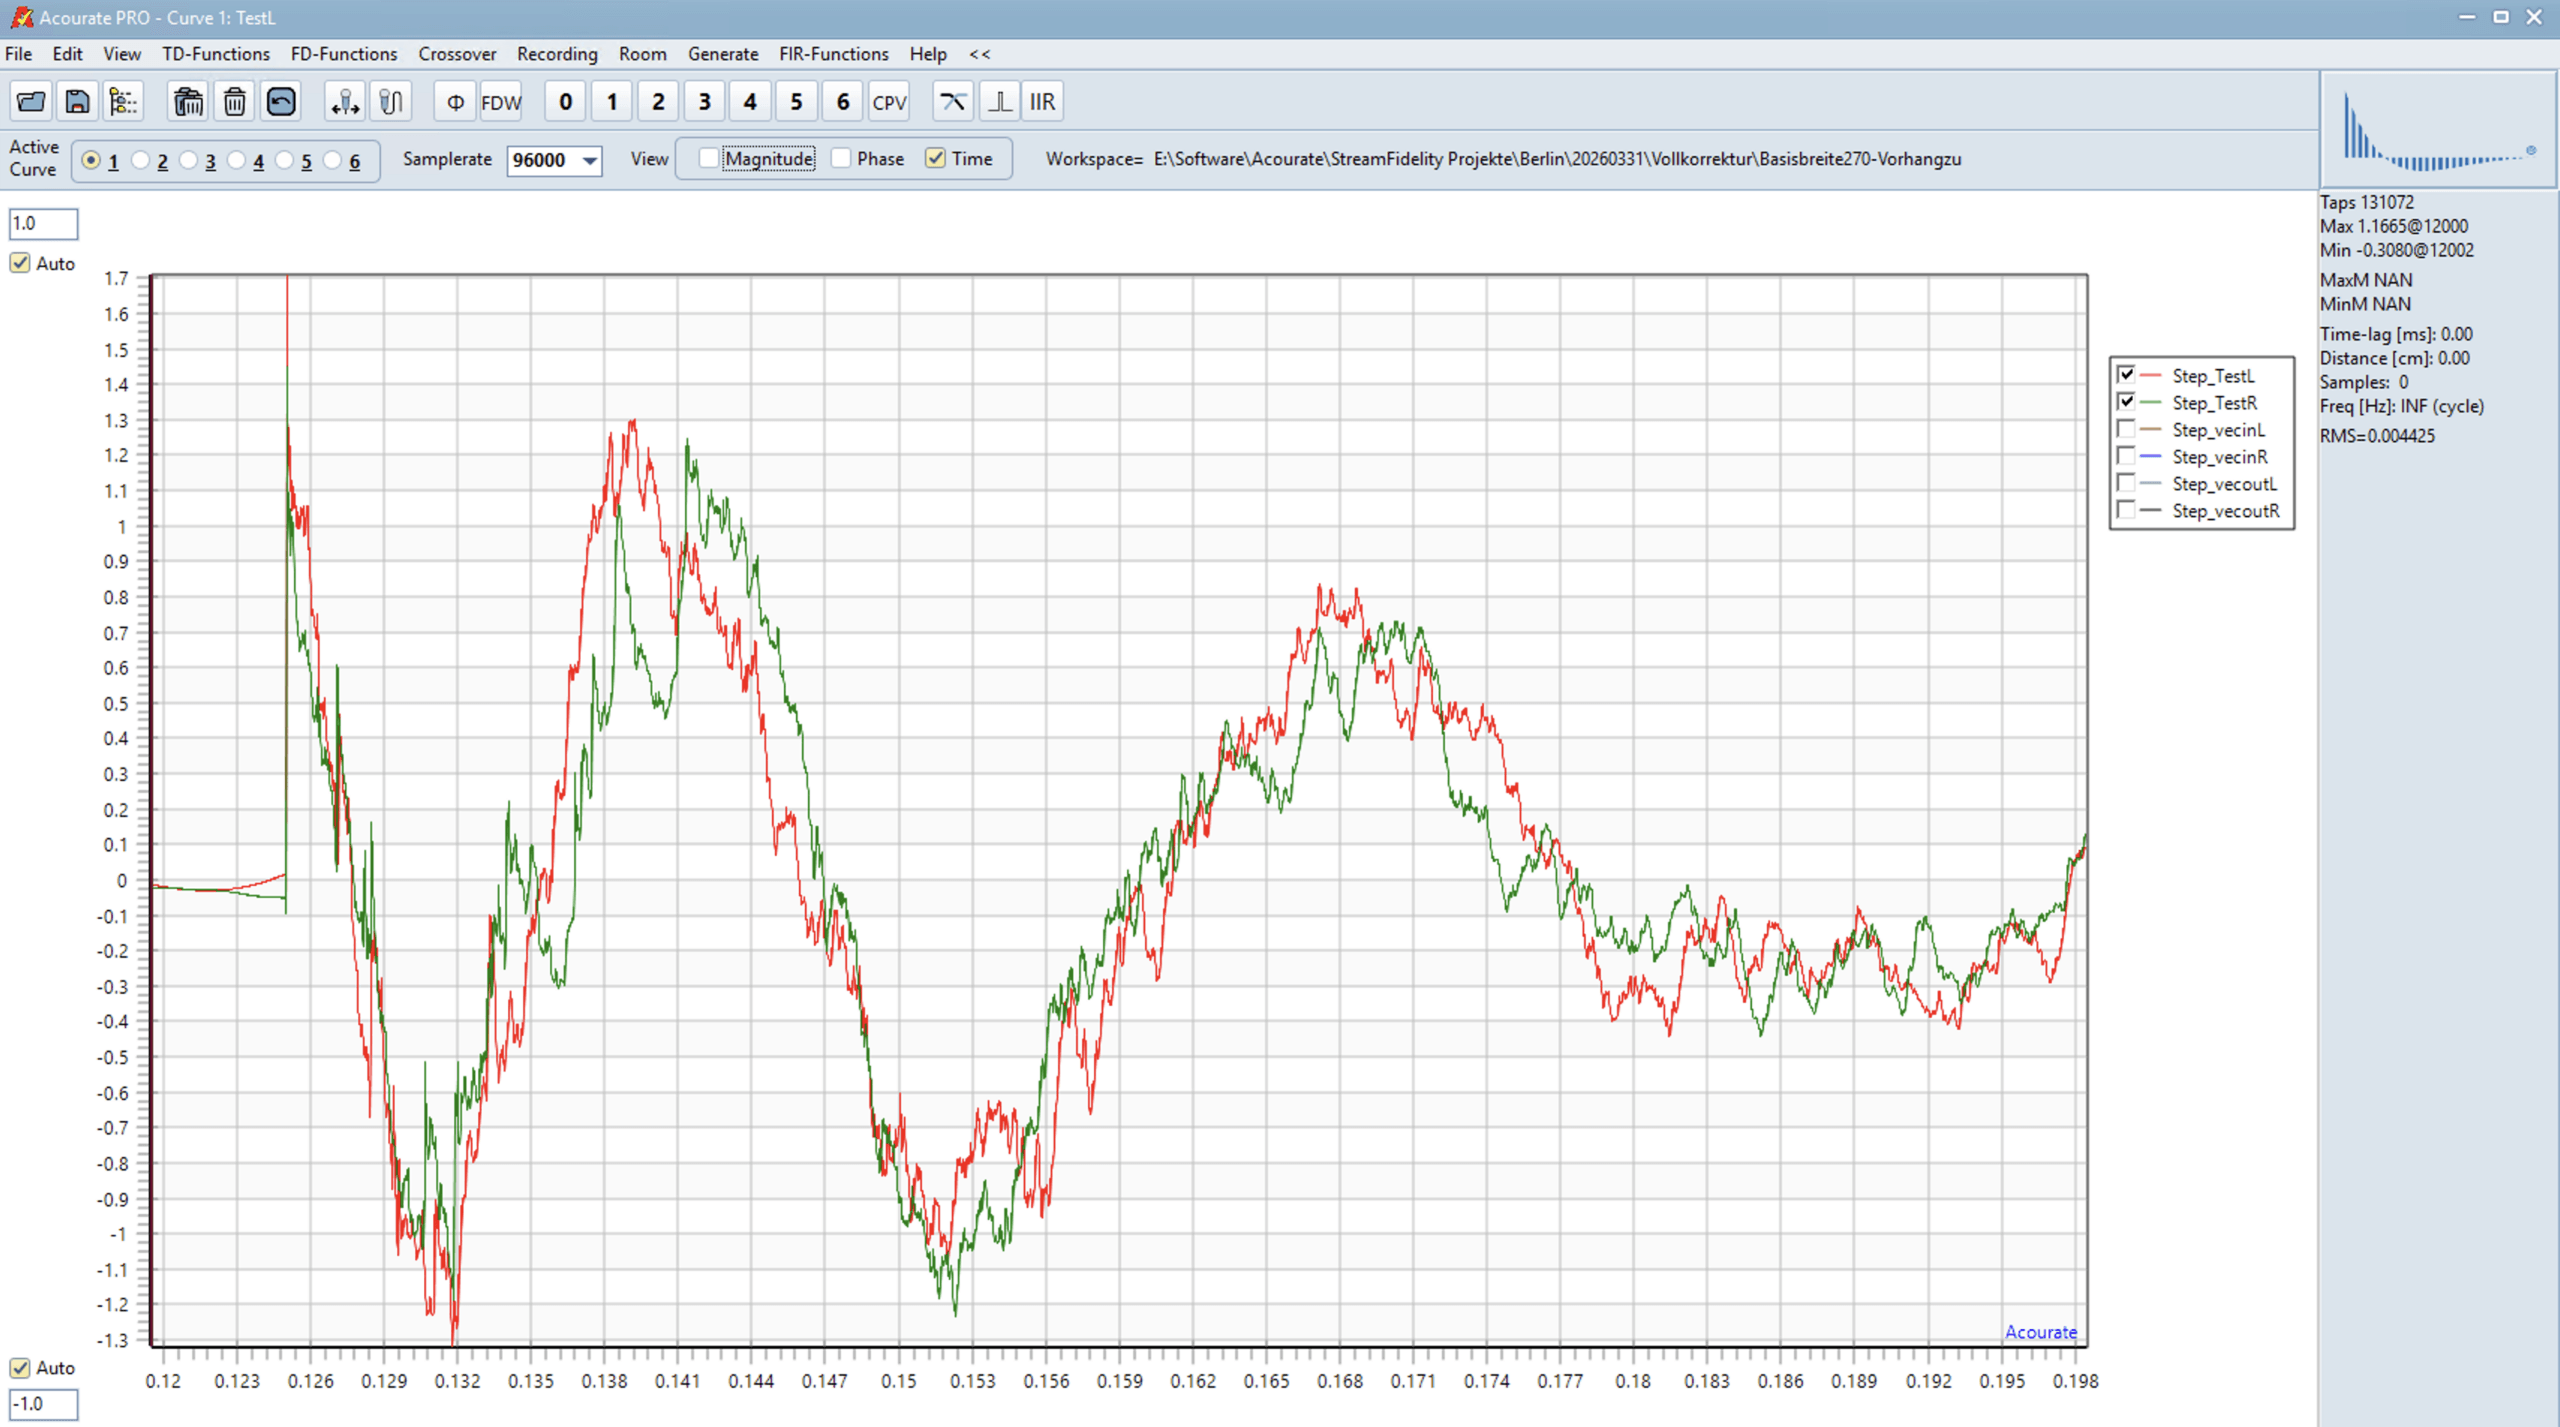Click the CPV toolbar button
This screenshot has width=2560, height=1427.
[888, 102]
